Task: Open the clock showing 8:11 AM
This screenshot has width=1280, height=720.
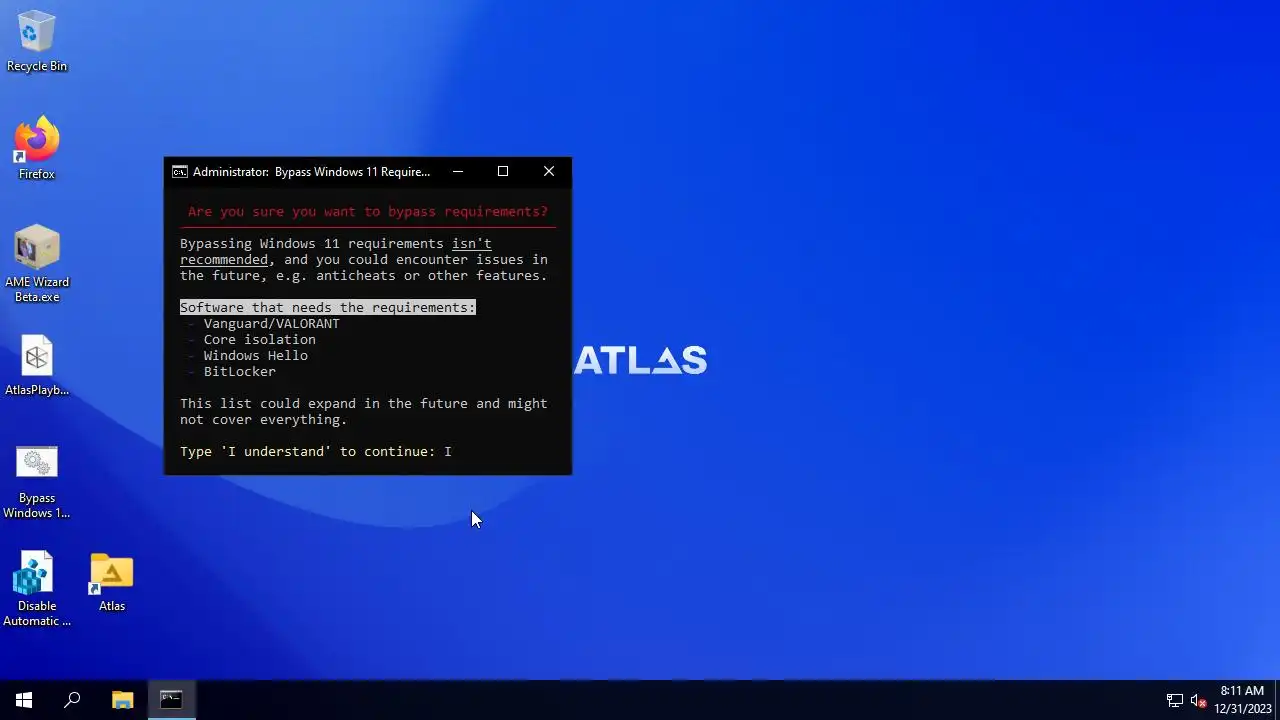Action: (x=1242, y=700)
